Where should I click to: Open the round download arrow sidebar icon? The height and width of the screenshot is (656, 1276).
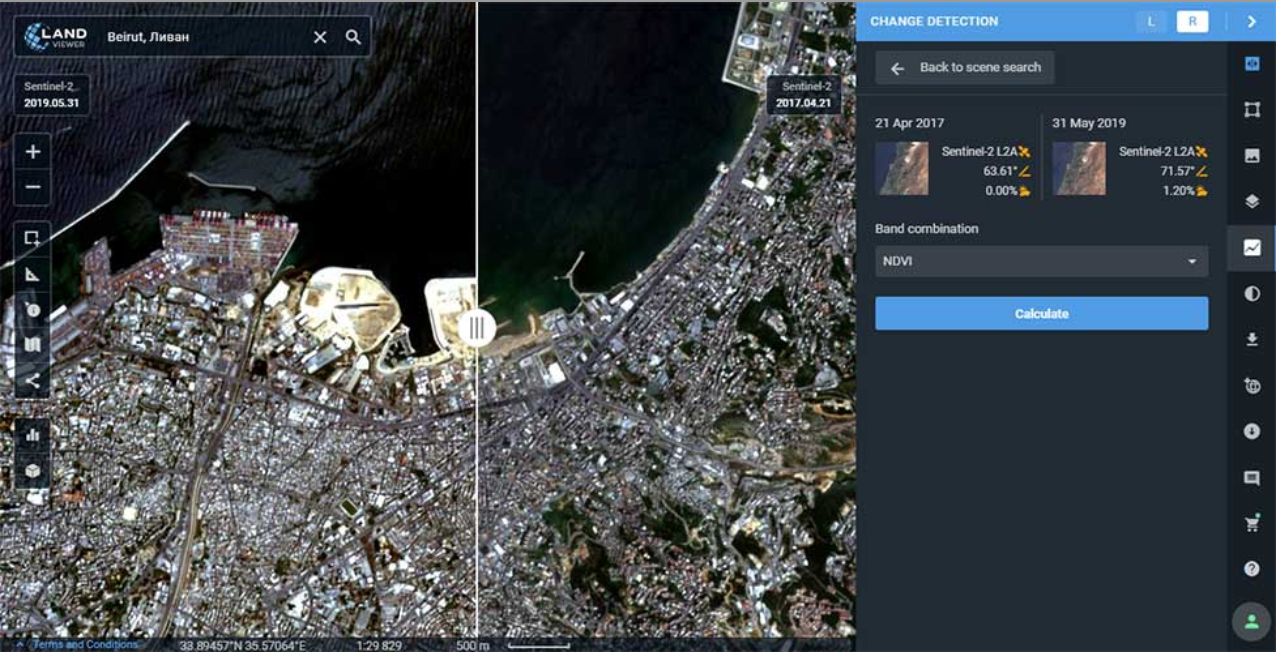tap(1251, 432)
